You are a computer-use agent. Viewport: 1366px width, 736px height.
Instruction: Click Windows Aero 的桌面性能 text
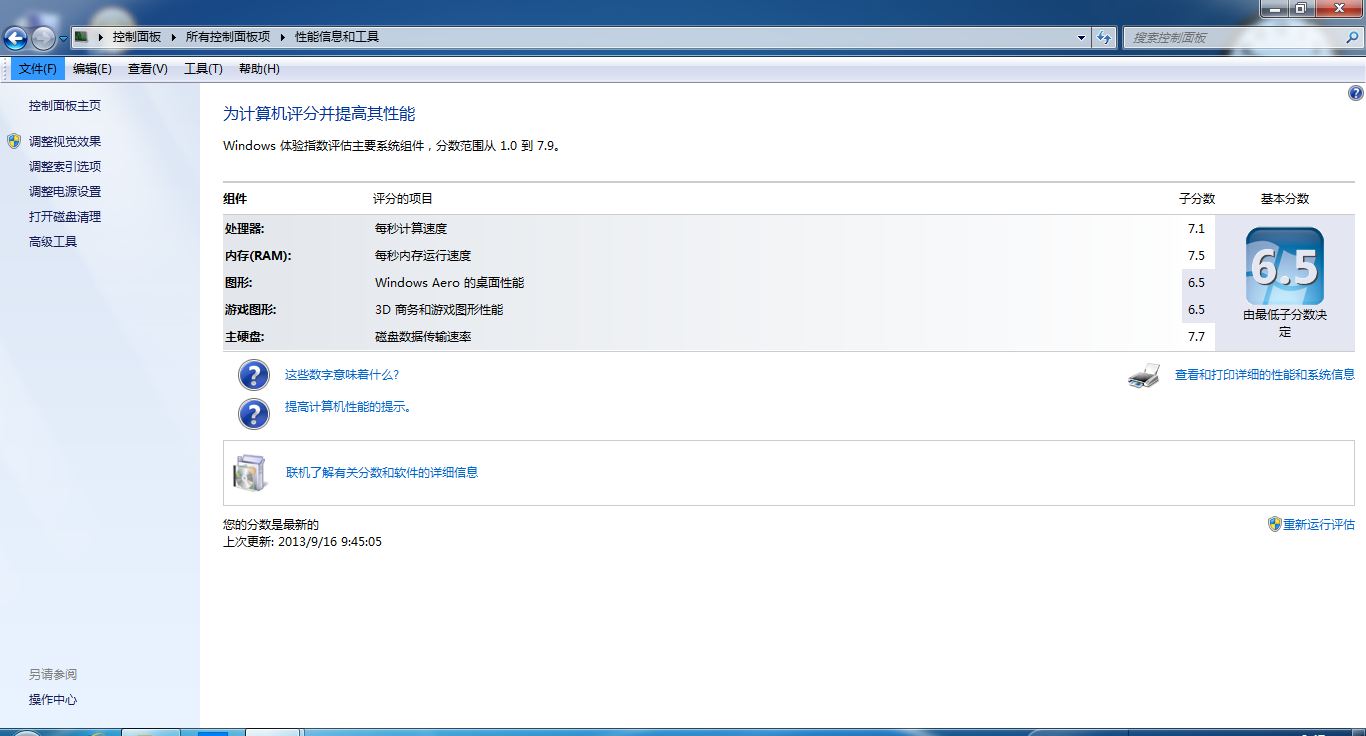pyautogui.click(x=449, y=282)
